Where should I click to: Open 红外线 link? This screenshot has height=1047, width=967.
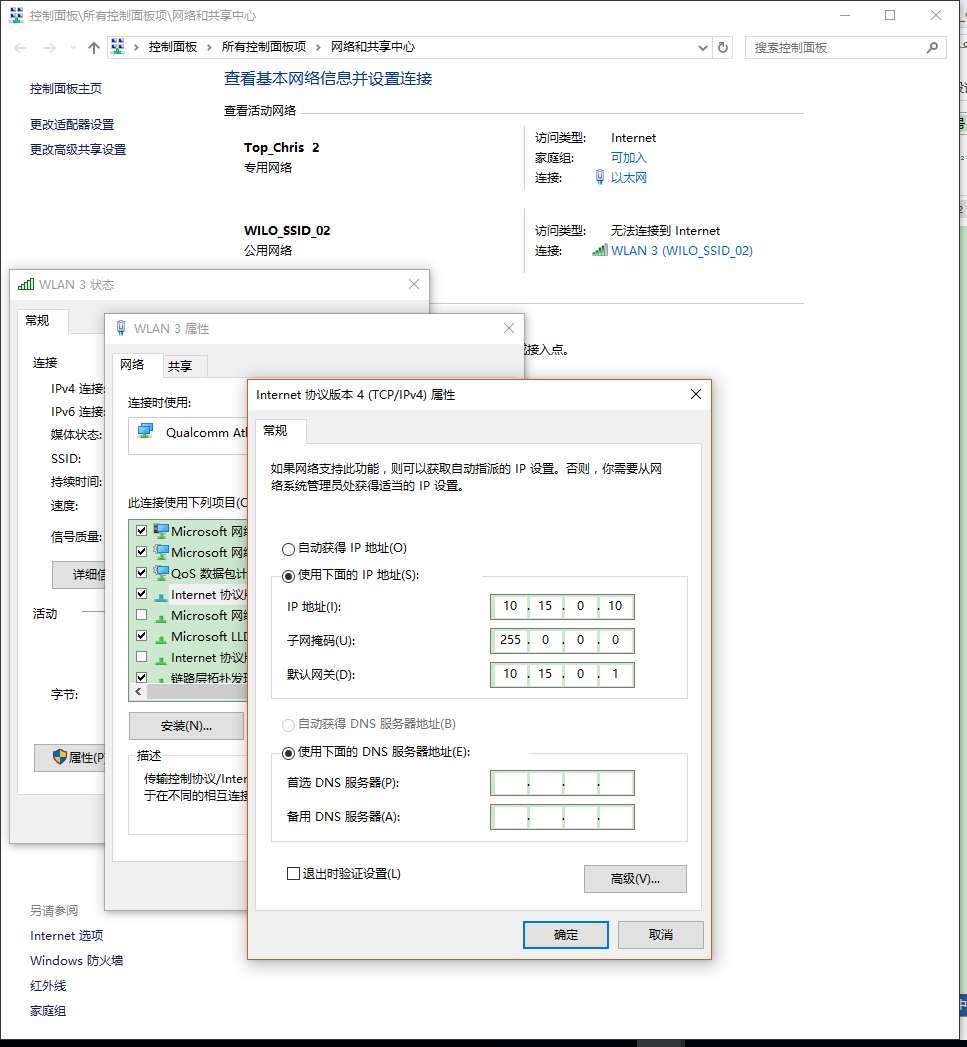[x=48, y=986]
